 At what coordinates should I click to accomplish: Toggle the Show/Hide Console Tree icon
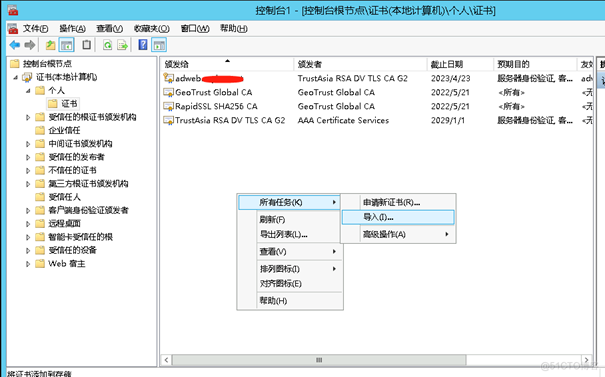coord(66,45)
